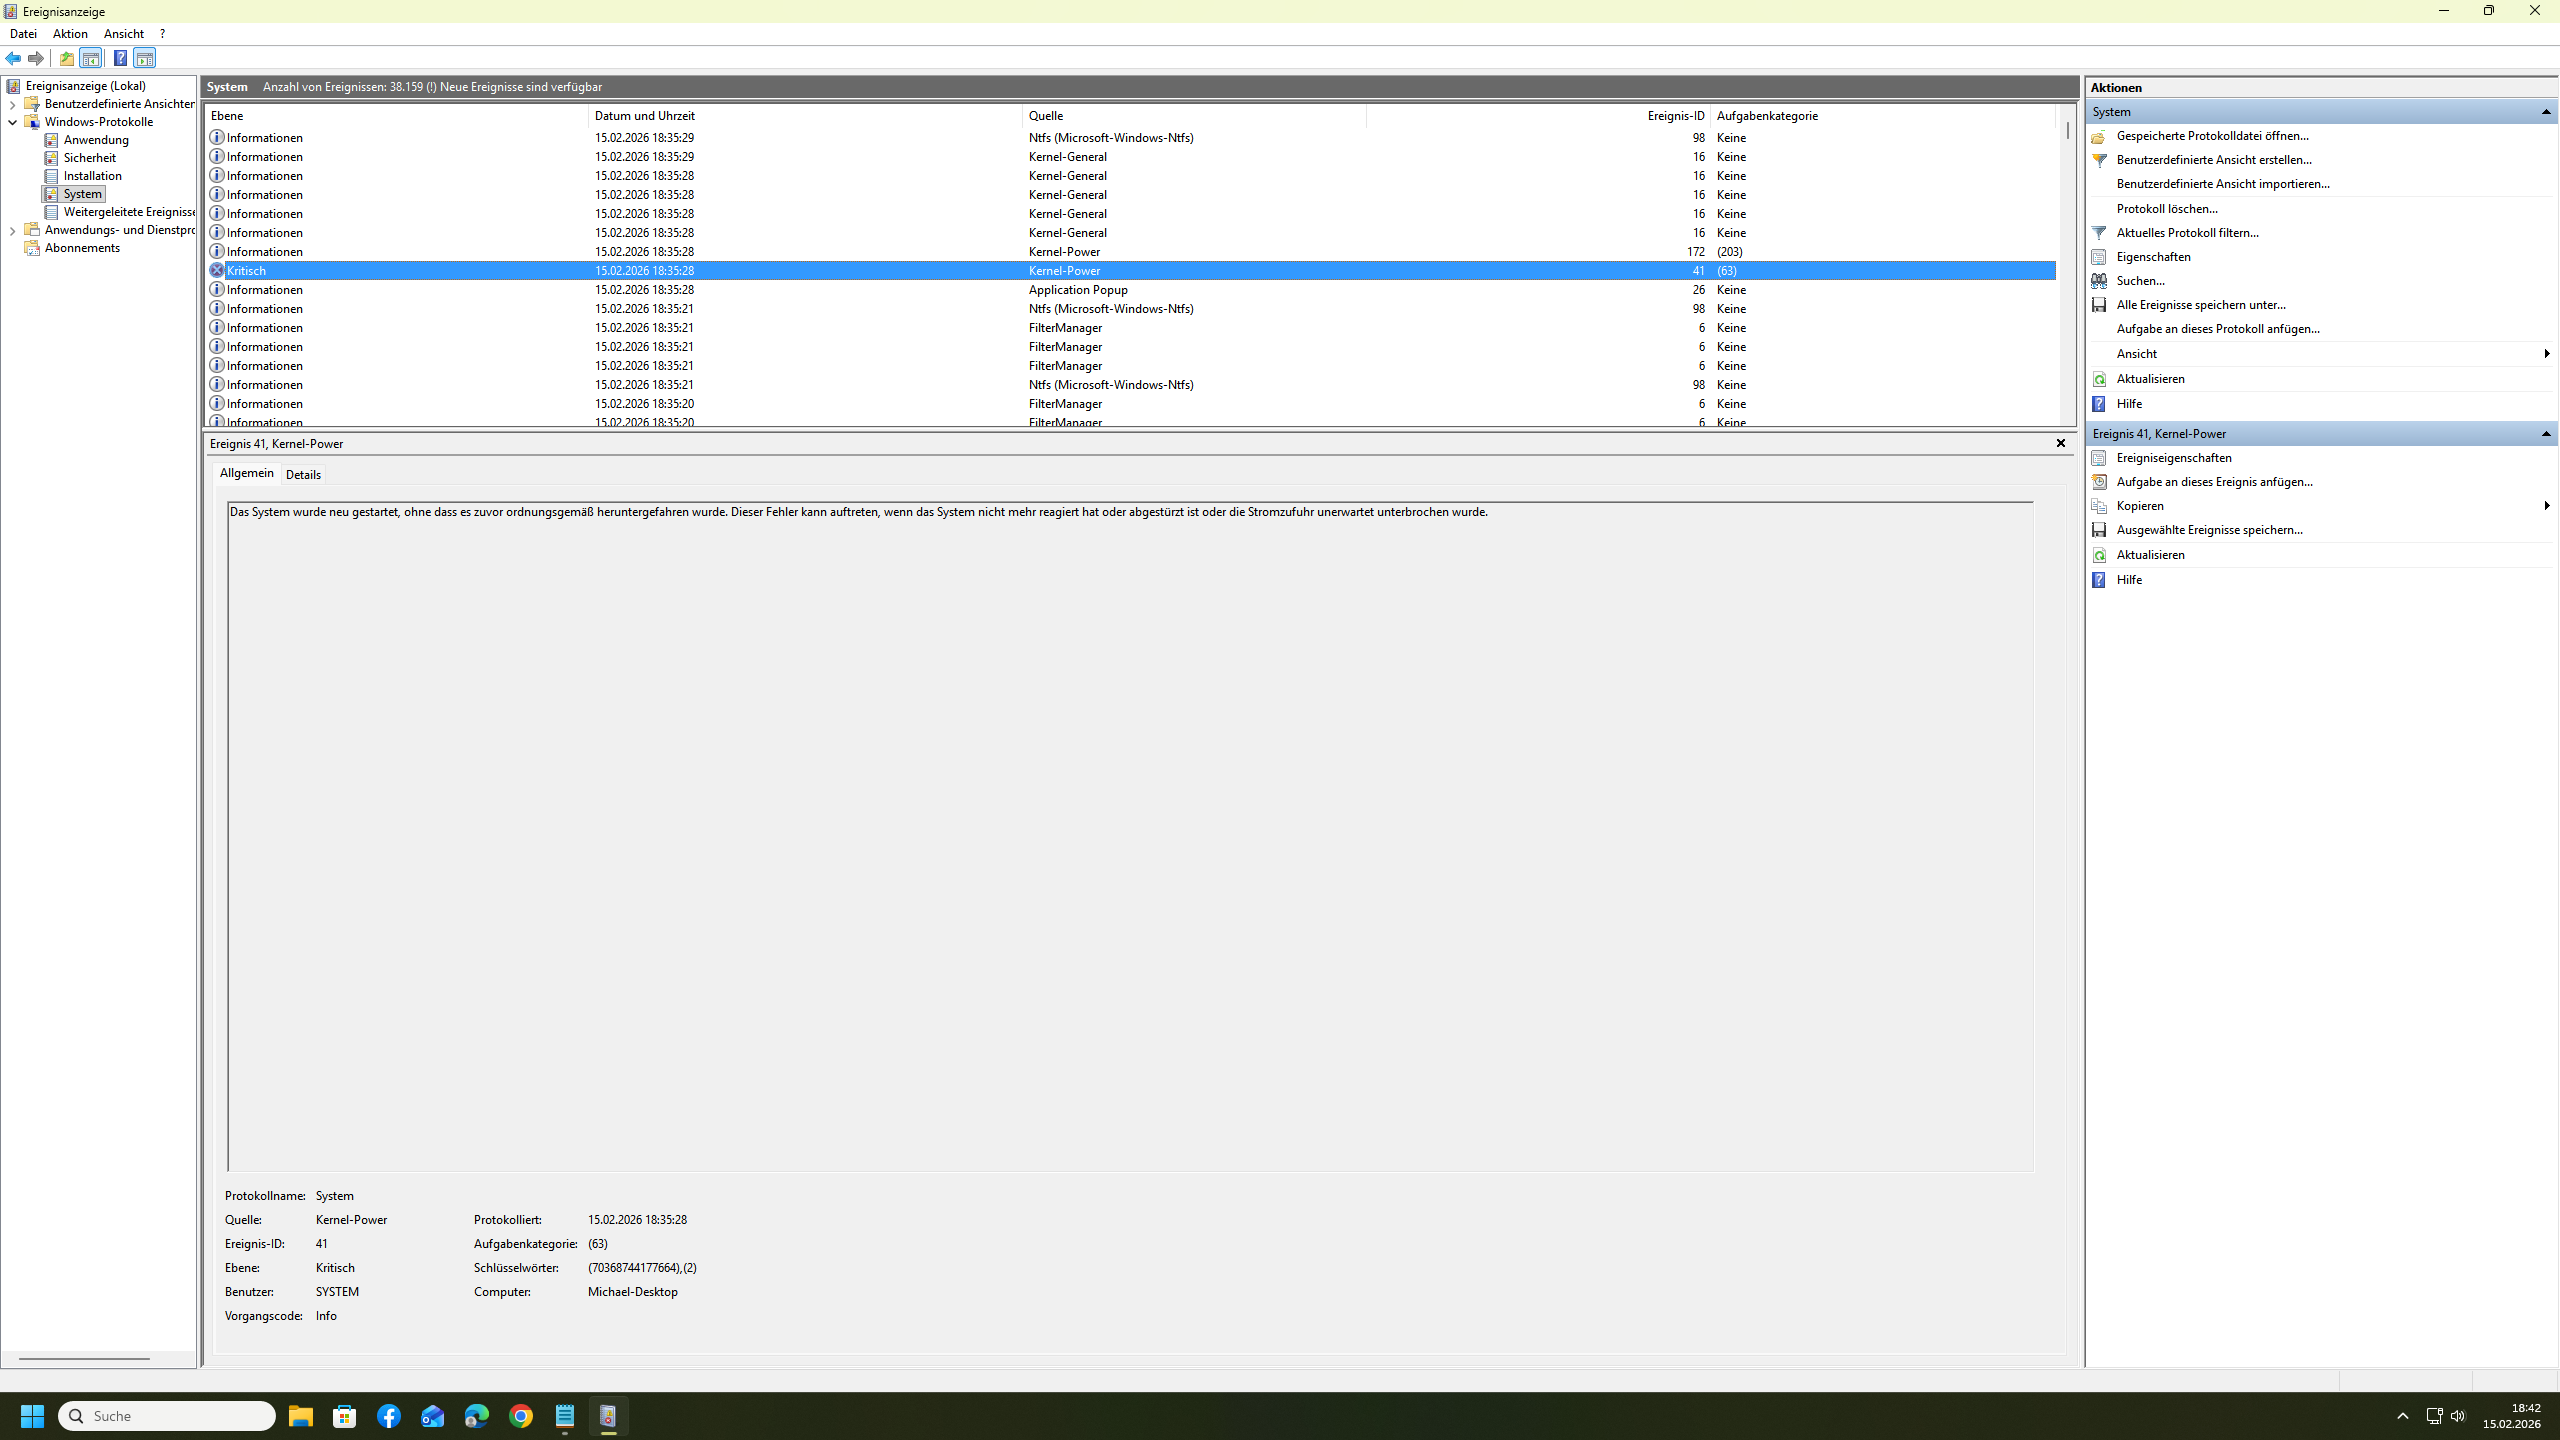The image size is (2560, 1440).
Task: Click the show/hide action pane toolbar icon
Action: 145,58
